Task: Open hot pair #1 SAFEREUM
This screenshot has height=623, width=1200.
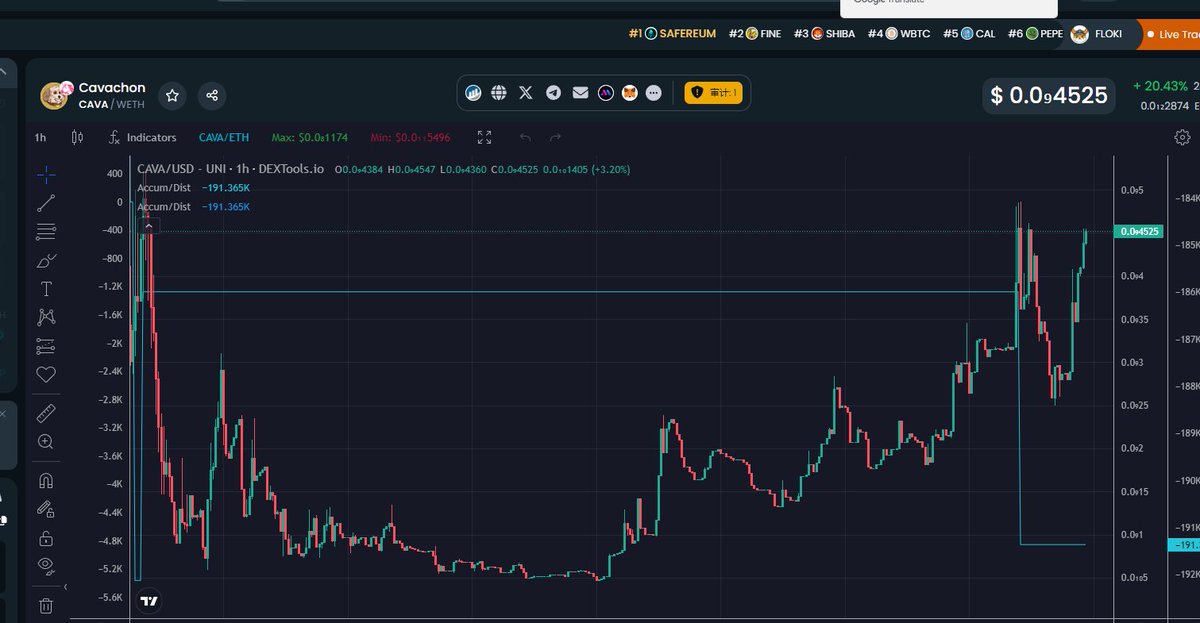Action: click(672, 33)
